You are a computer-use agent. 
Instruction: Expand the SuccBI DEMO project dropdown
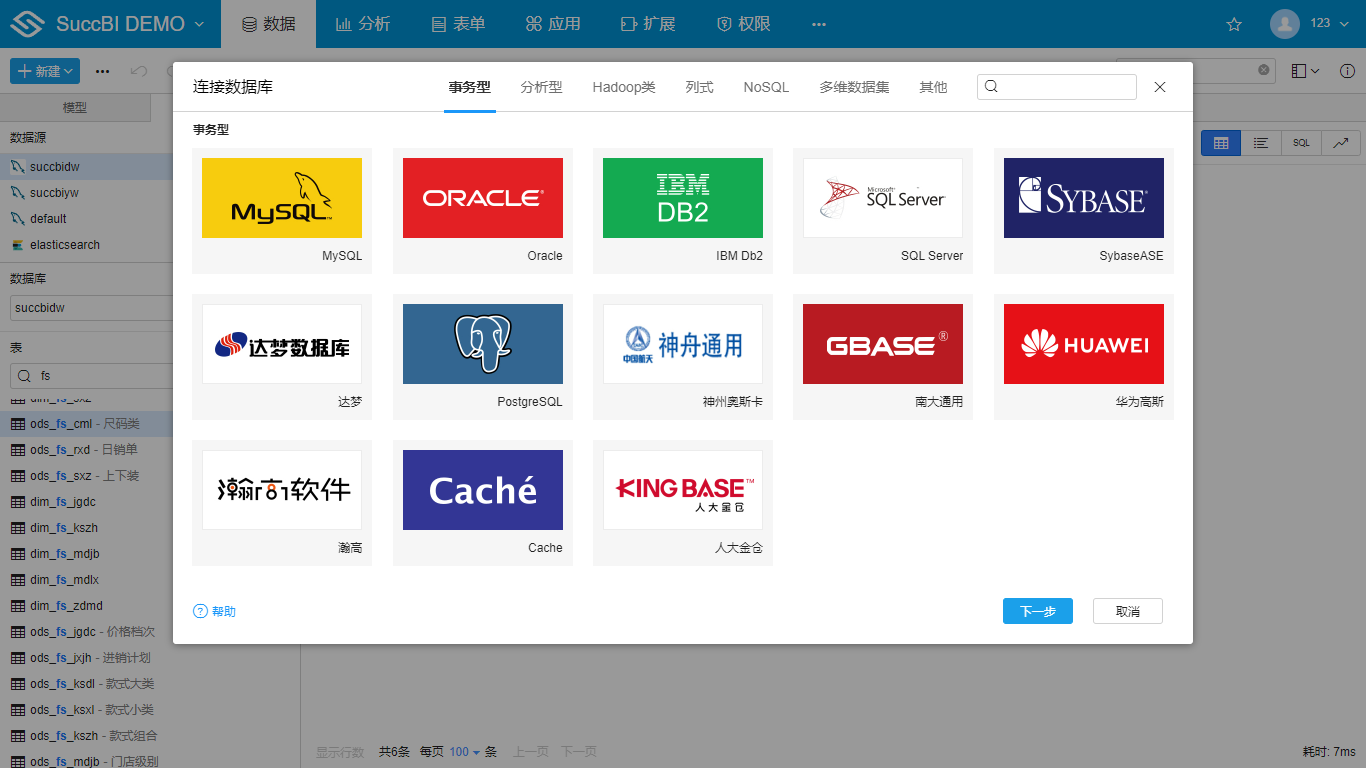click(x=198, y=24)
